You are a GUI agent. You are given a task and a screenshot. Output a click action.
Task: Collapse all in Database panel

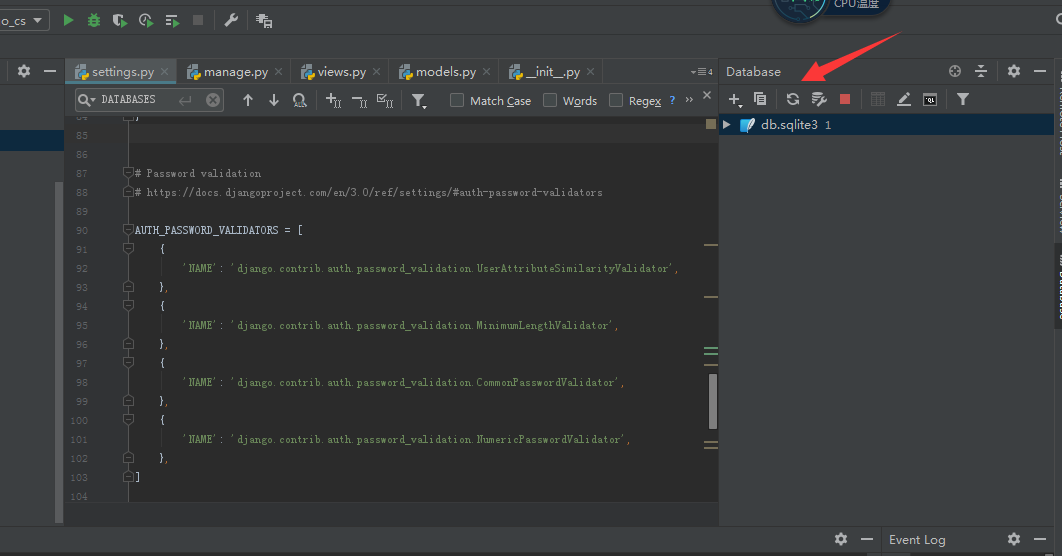coord(981,71)
